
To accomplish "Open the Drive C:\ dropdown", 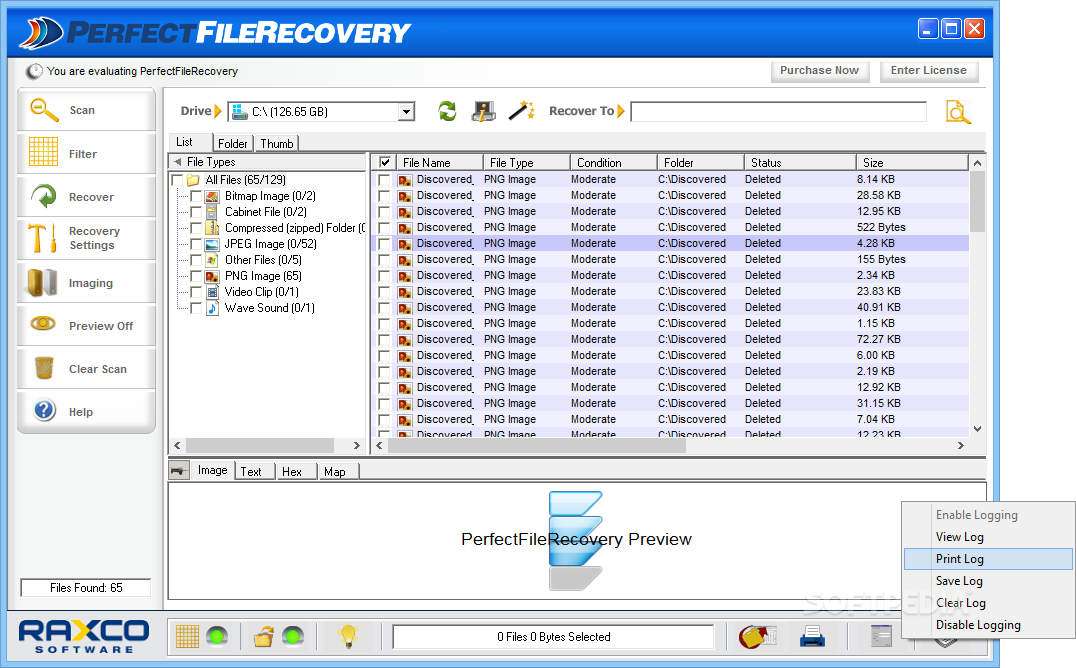I will (x=407, y=111).
